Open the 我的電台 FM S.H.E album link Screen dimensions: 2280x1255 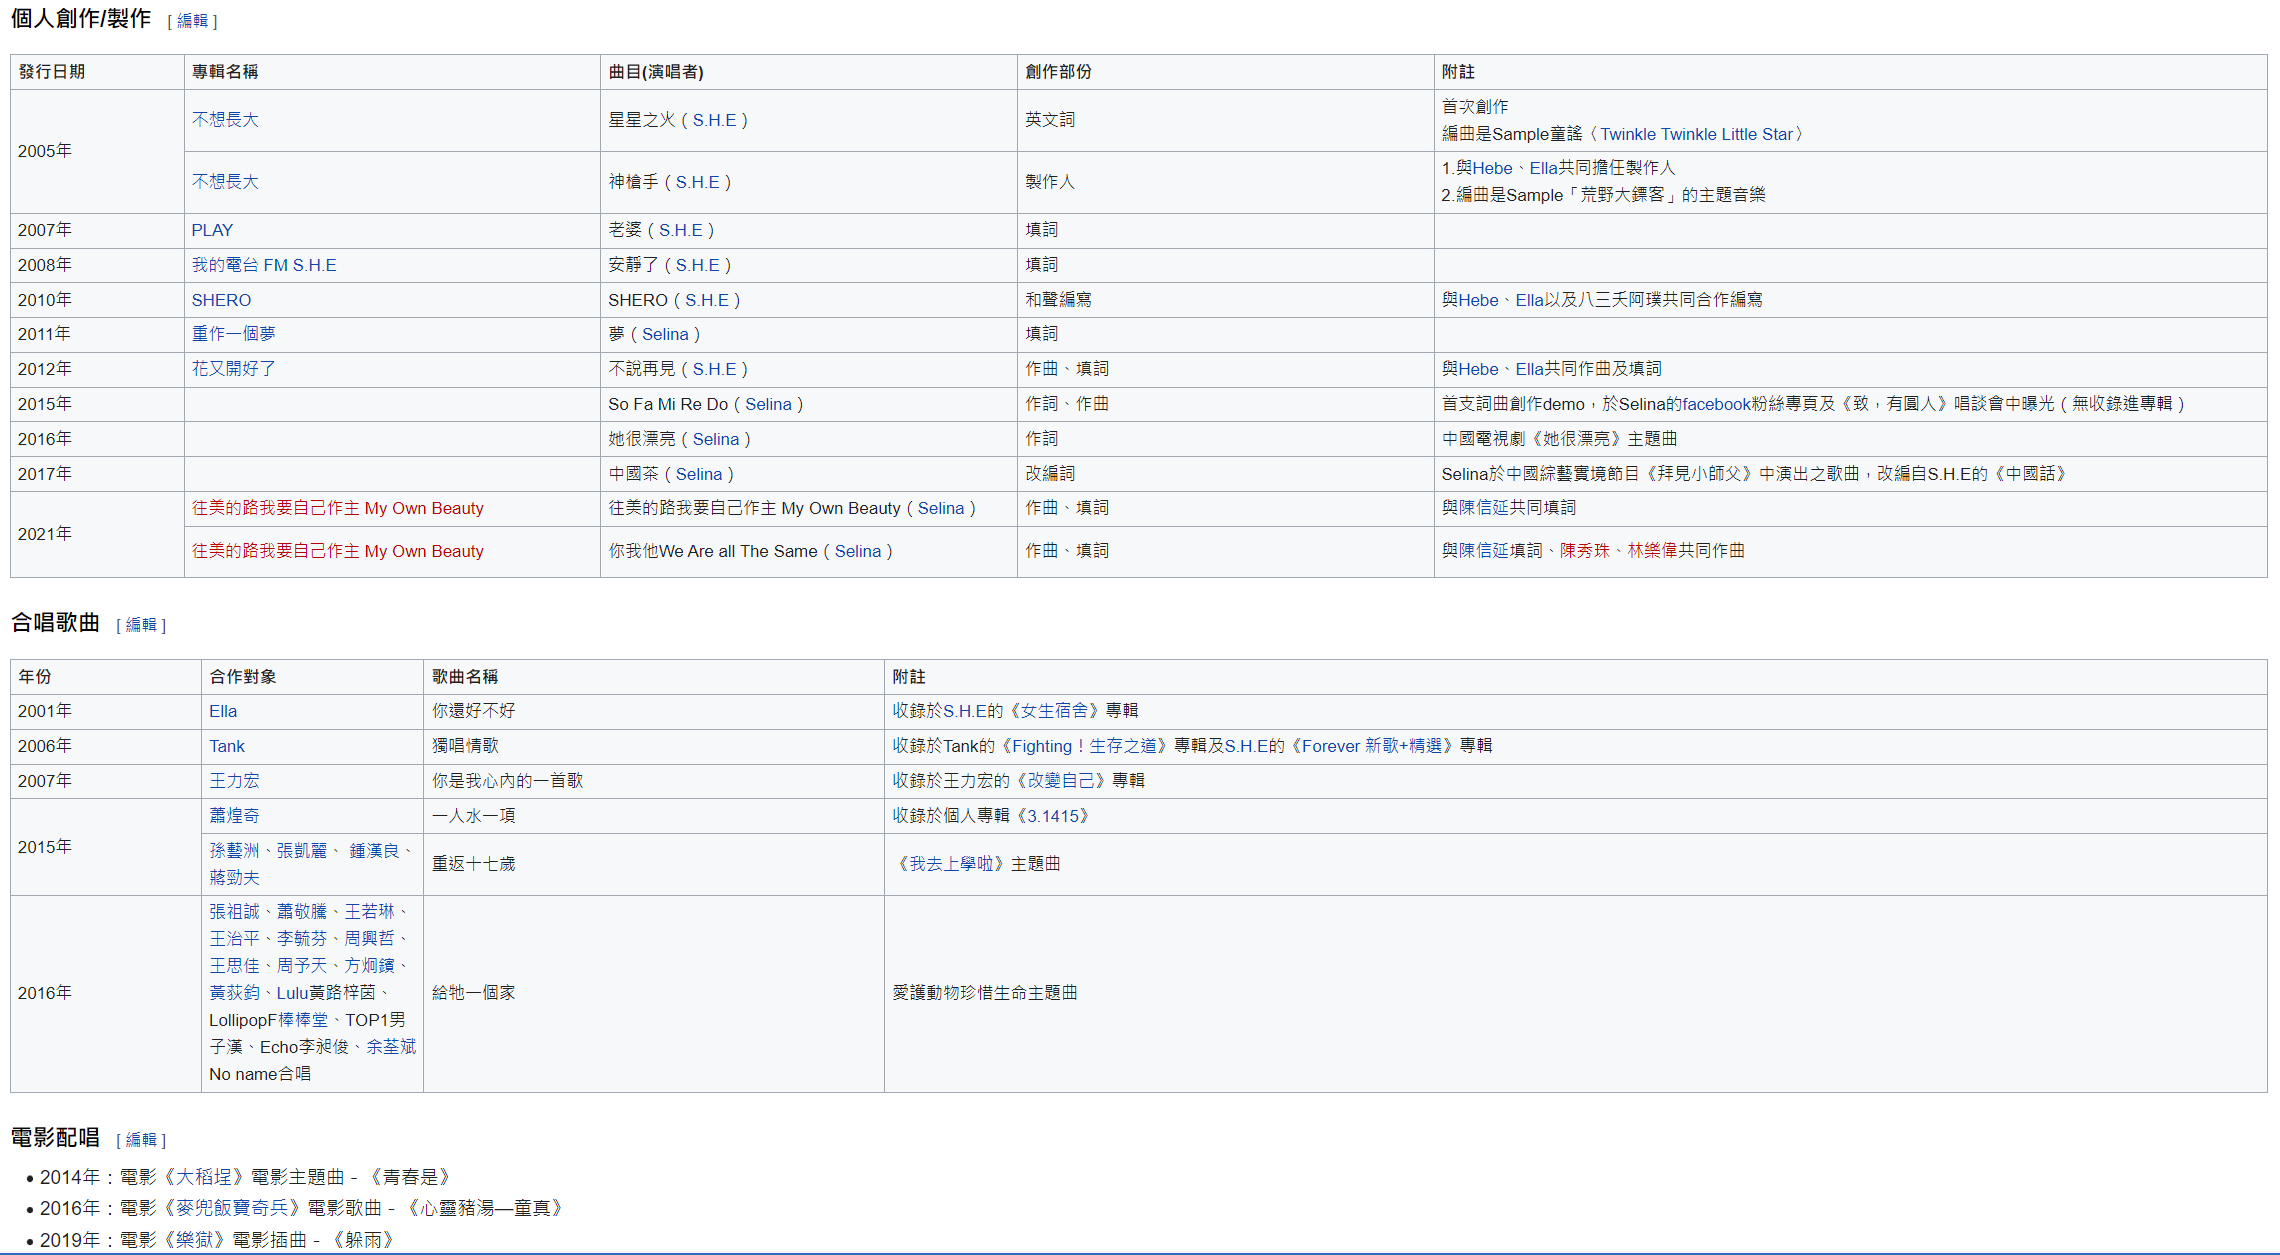(264, 265)
